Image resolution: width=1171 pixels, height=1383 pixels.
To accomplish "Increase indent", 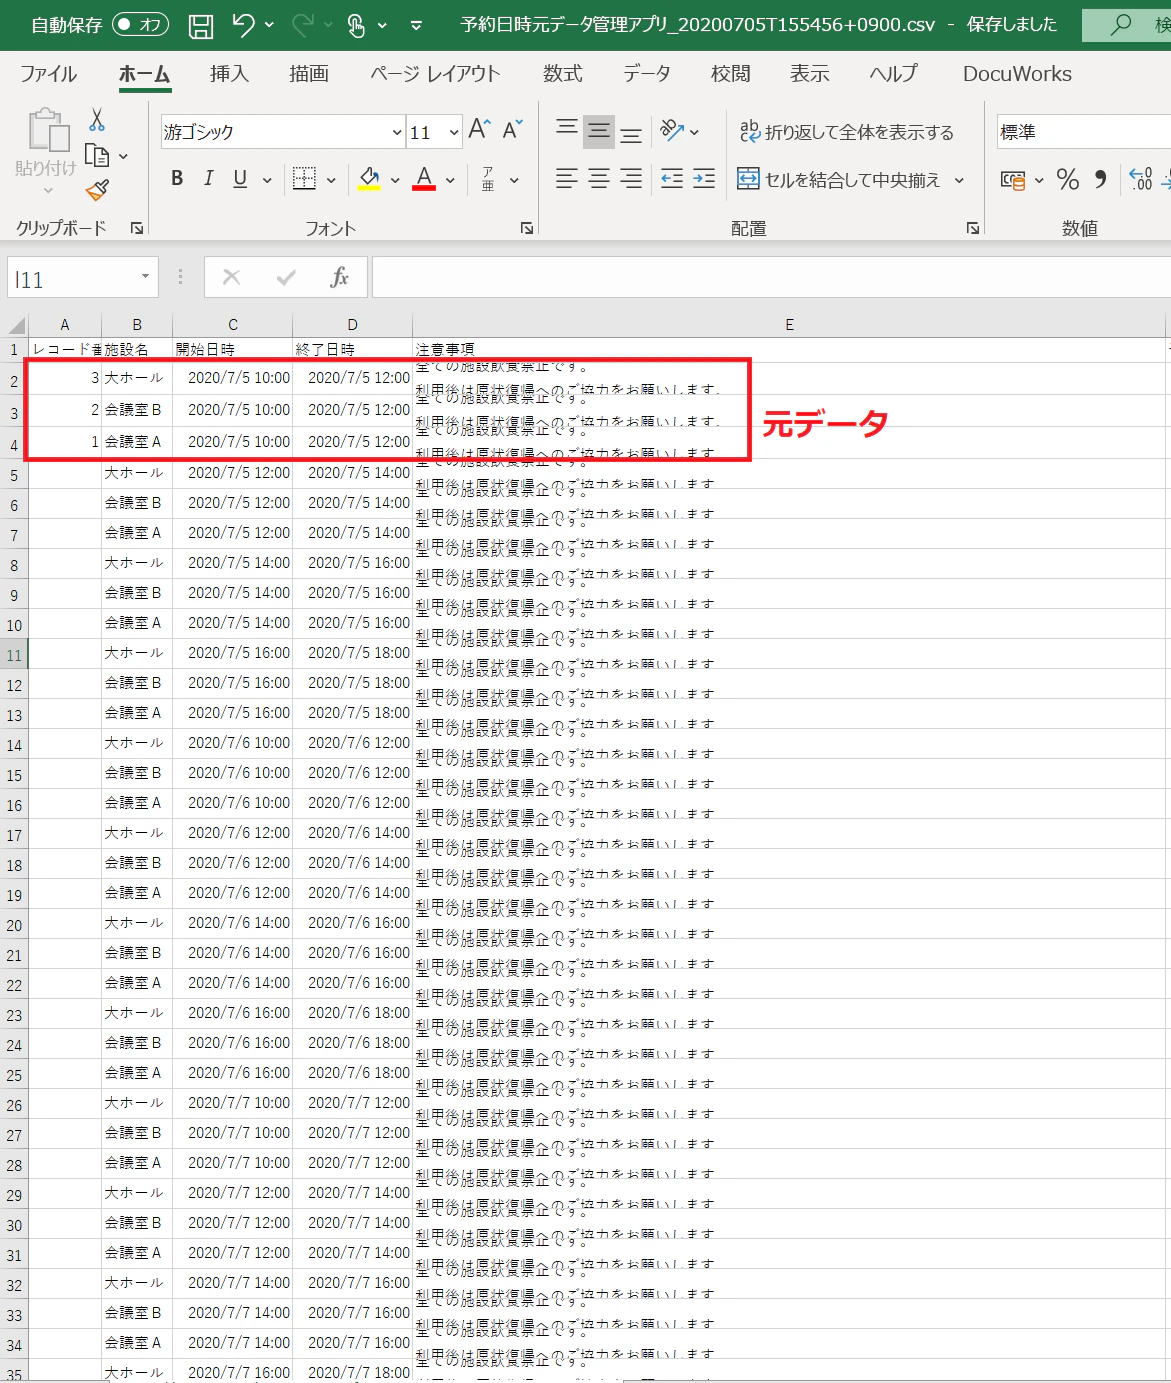I will pos(704,179).
